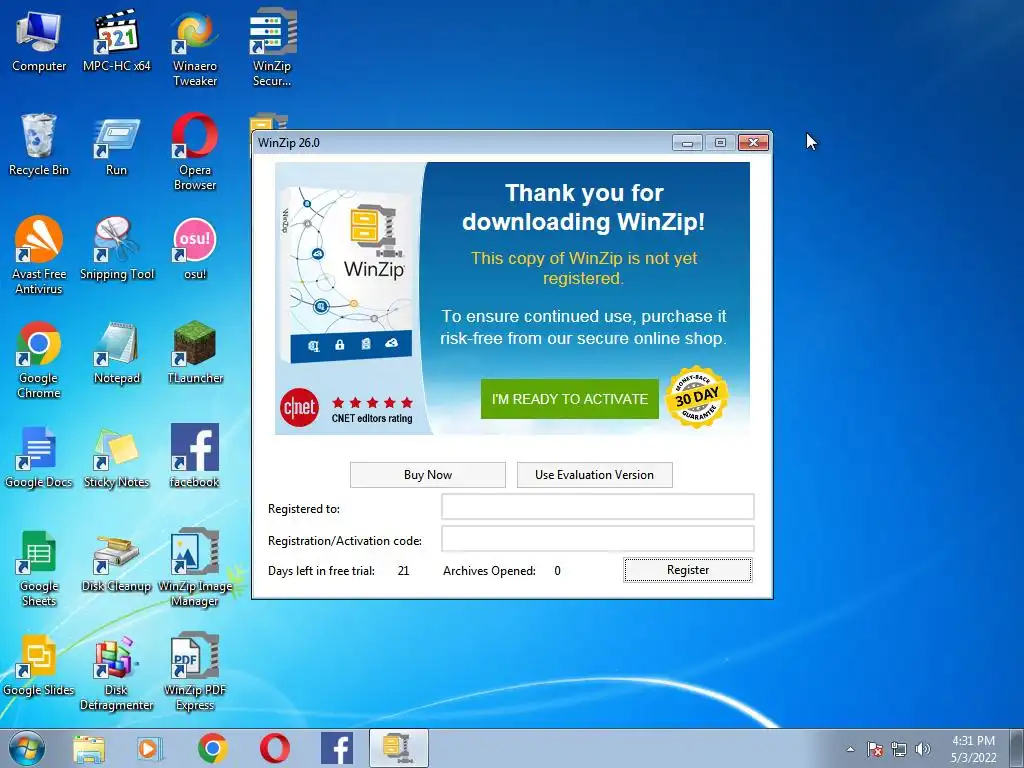Click the Snipping Tool shortcut

click(x=117, y=249)
